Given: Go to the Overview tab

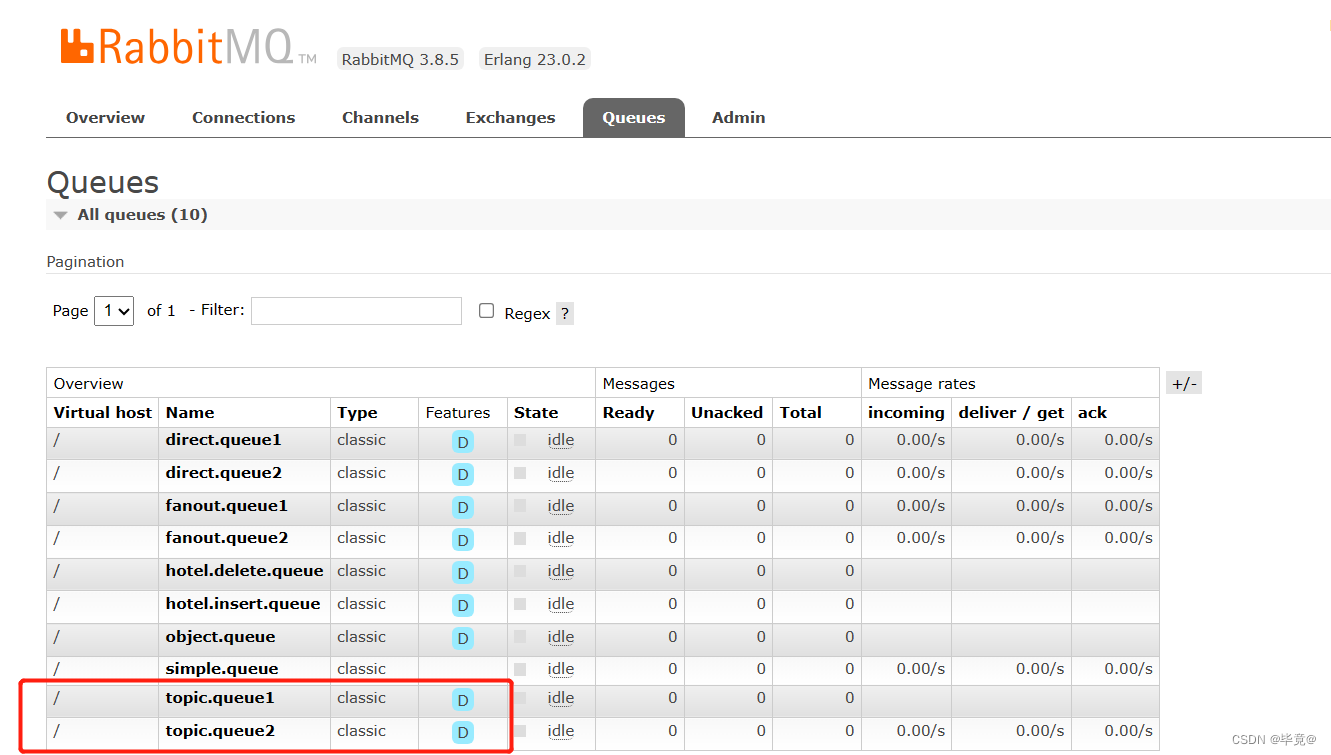Looking at the screenshot, I should (x=105, y=117).
